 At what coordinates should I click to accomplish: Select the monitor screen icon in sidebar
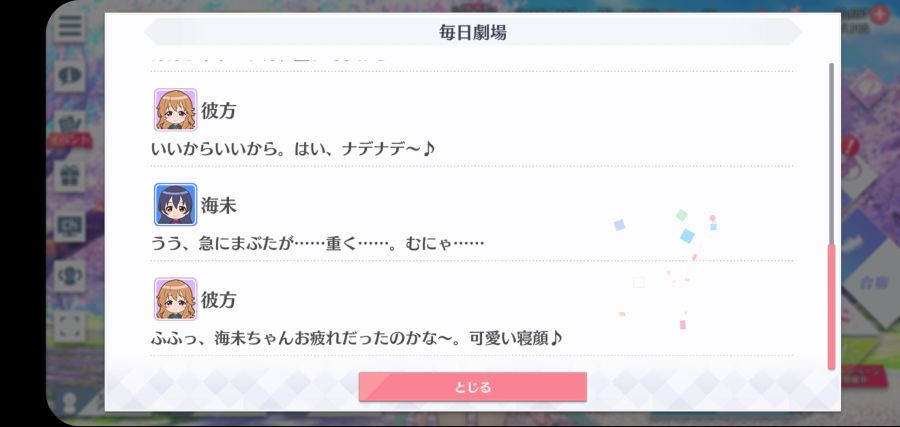click(70, 227)
